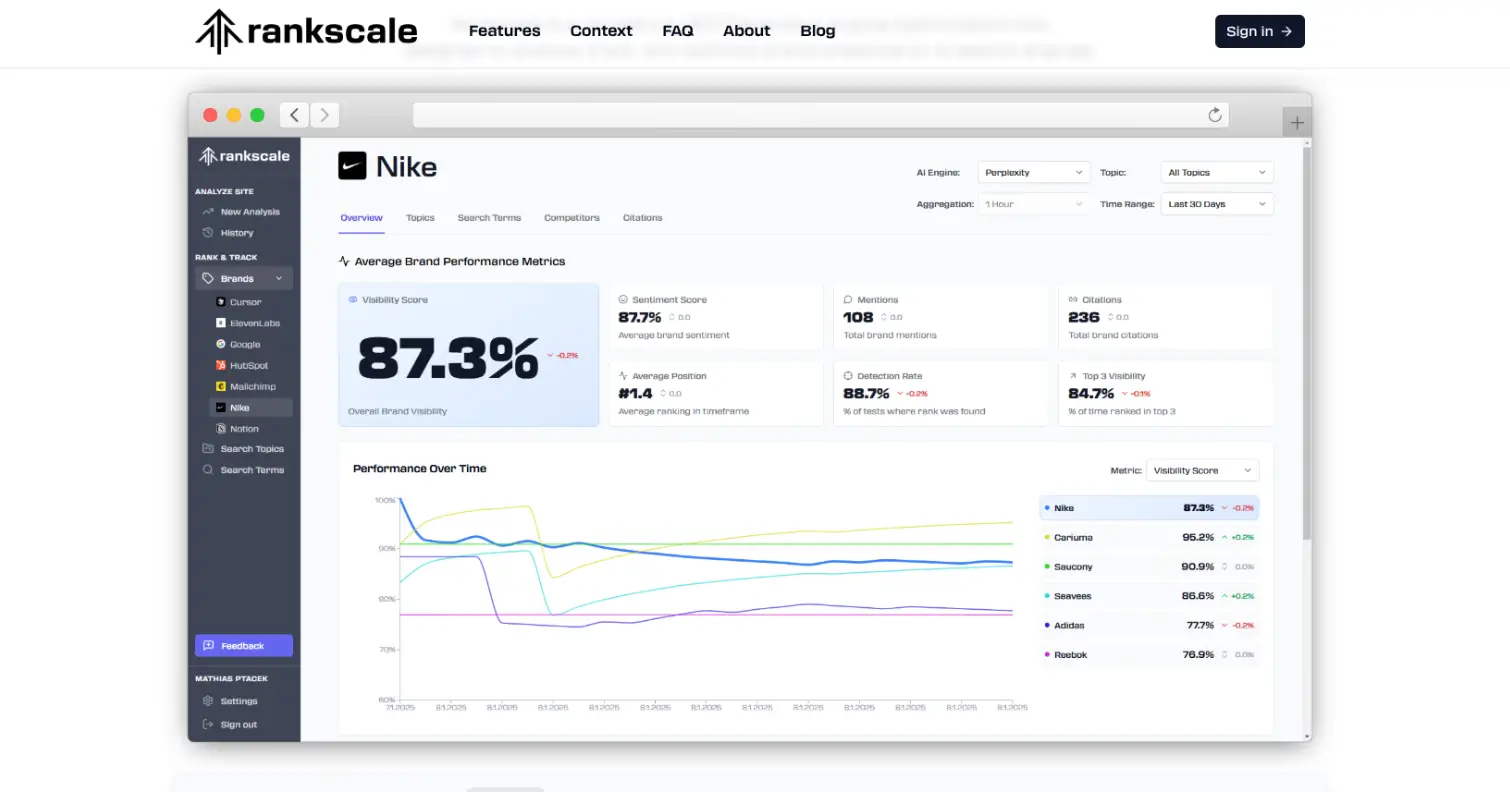The image size is (1510, 792).
Task: Switch to the Topics tab
Action: [x=420, y=218]
